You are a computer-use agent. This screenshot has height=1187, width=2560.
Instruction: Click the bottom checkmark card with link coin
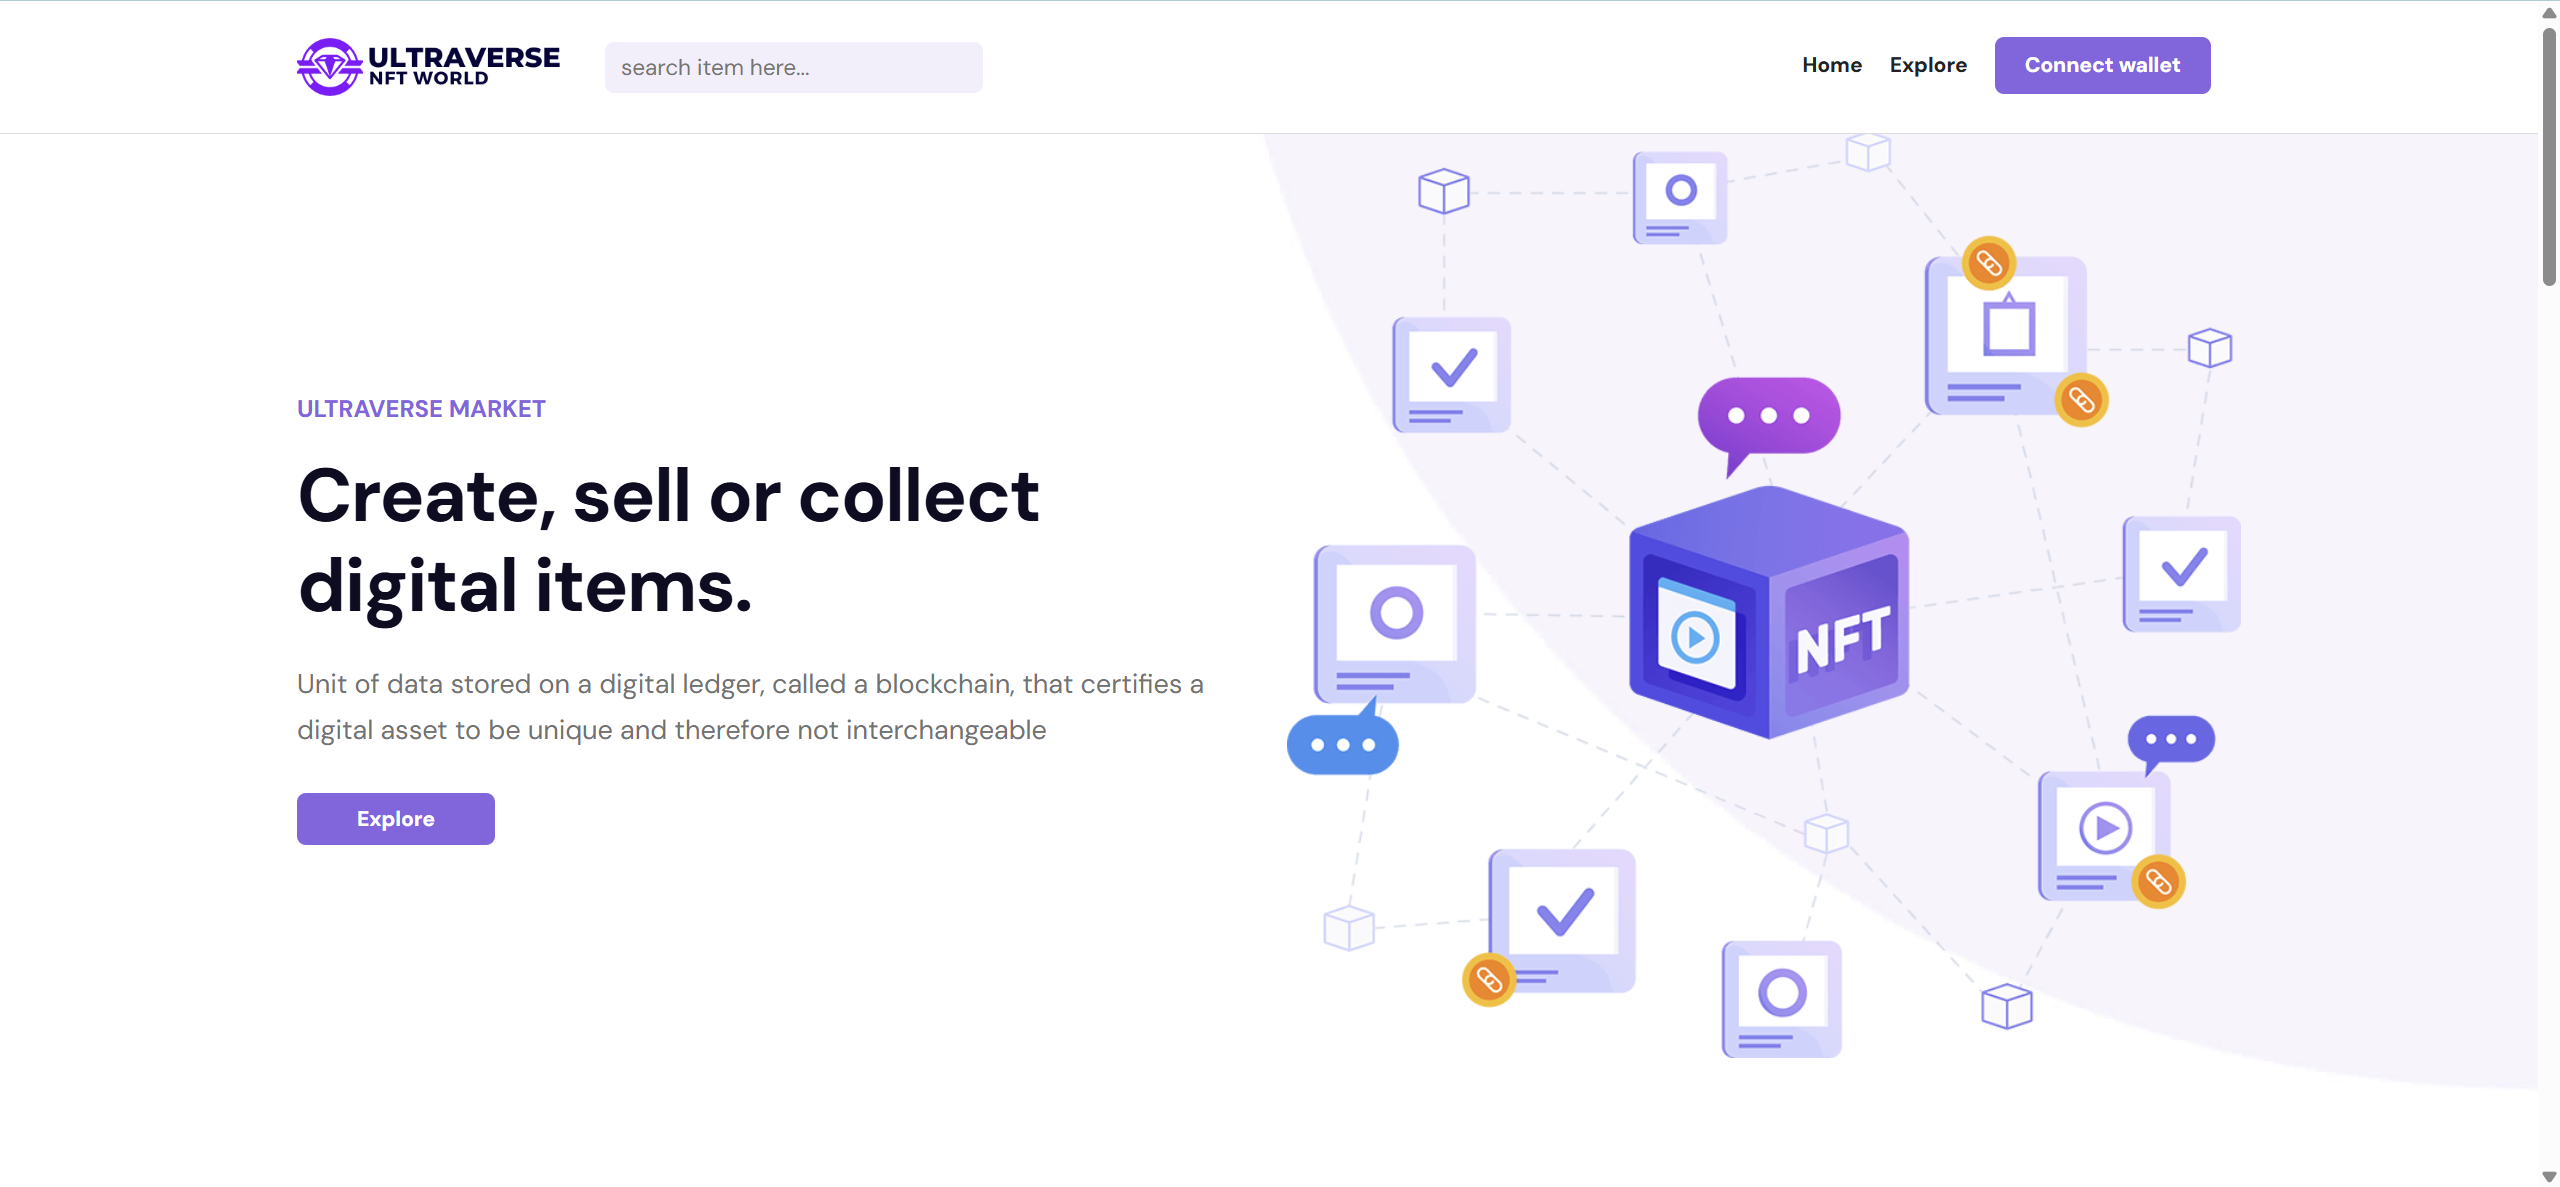[1562, 918]
